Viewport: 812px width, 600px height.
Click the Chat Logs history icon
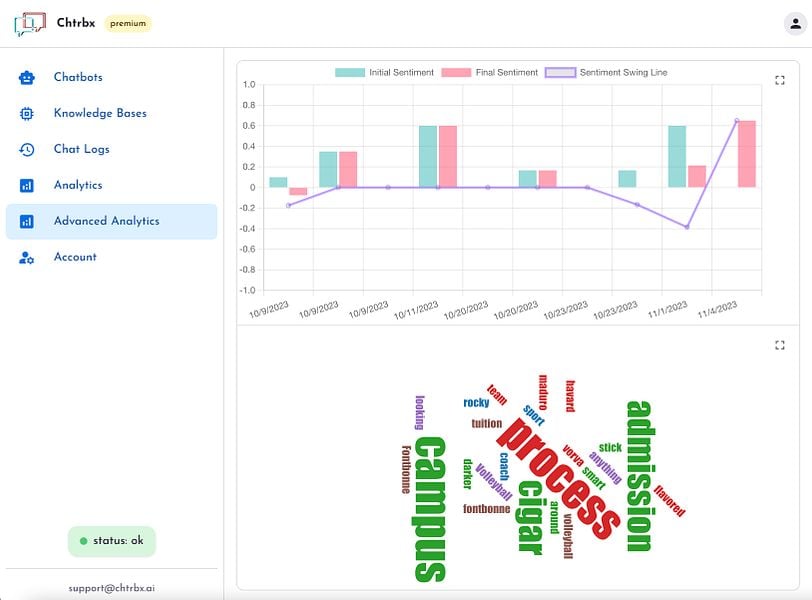26,150
